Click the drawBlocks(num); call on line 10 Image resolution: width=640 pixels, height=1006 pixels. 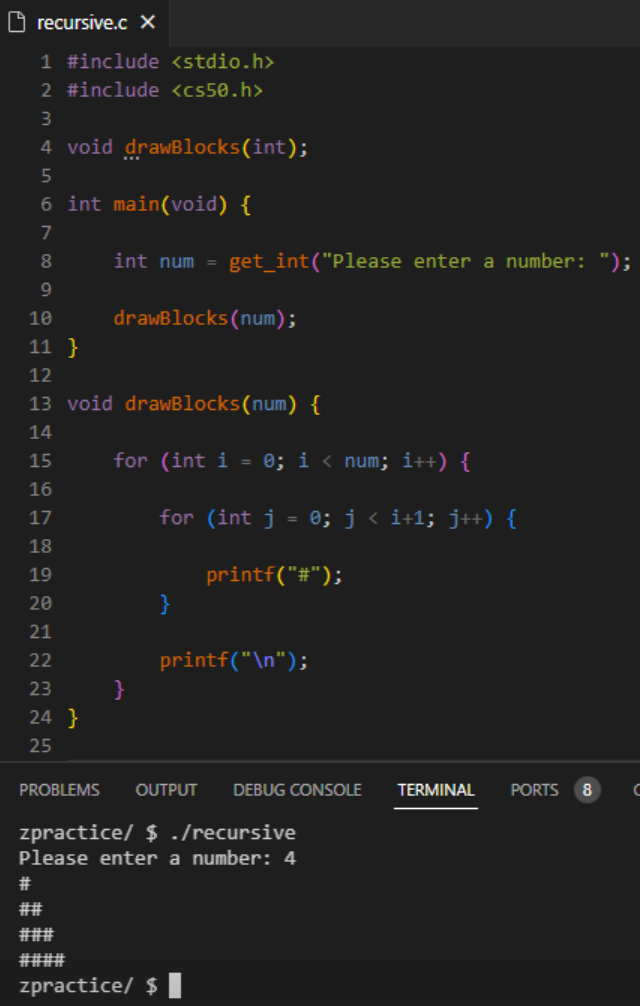click(x=205, y=319)
